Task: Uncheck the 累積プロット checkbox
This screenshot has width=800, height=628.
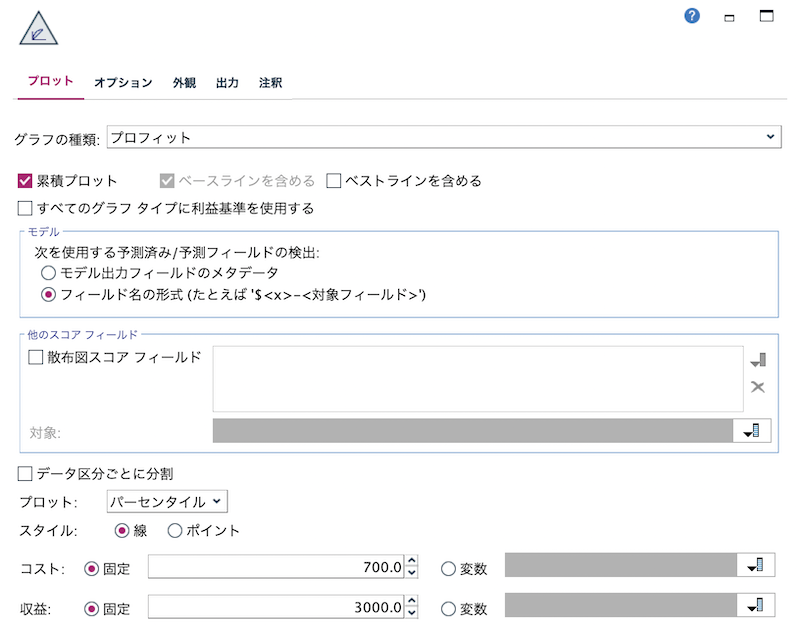Action: [x=21, y=181]
